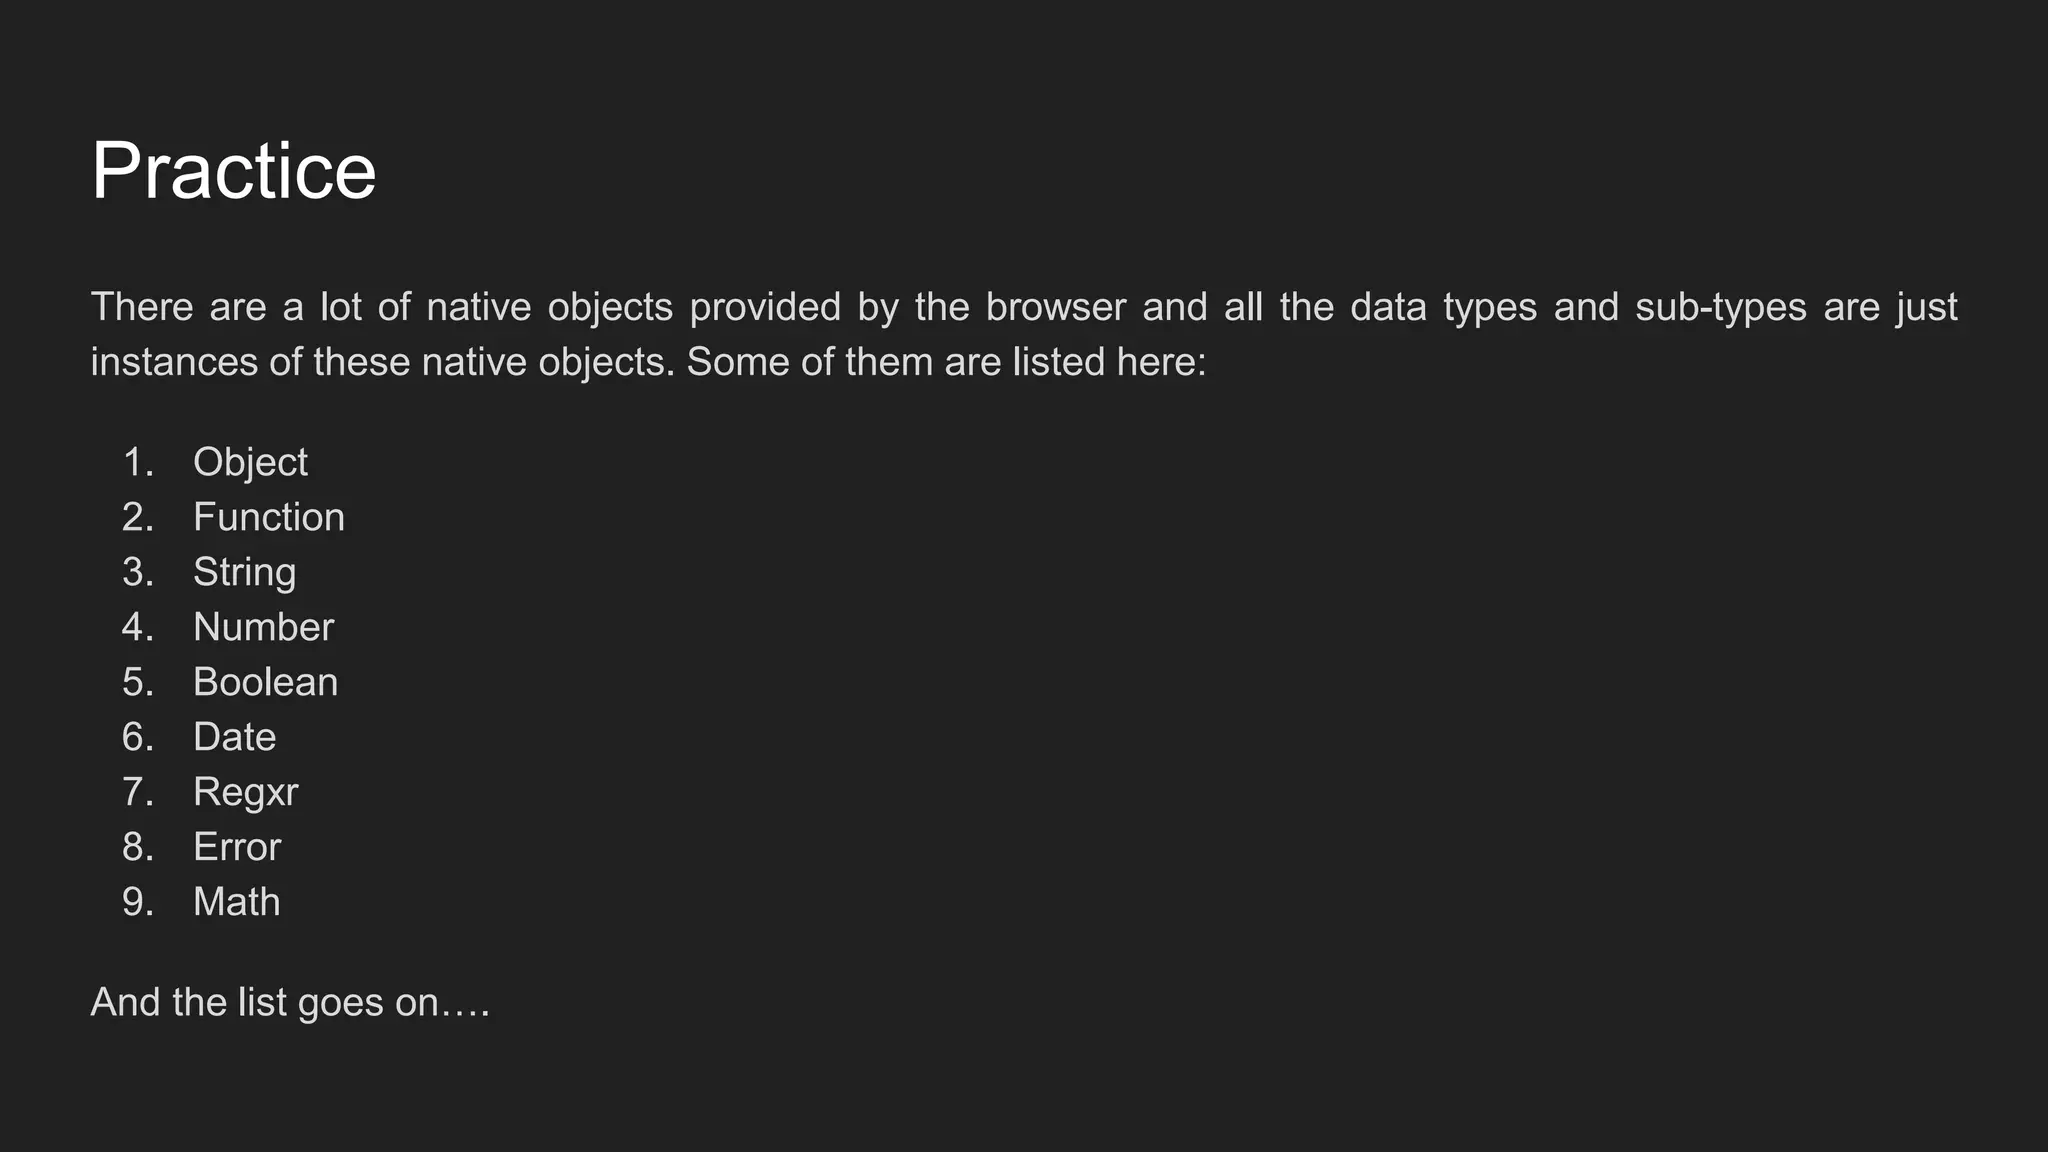Click the Date list entry

[x=234, y=737]
